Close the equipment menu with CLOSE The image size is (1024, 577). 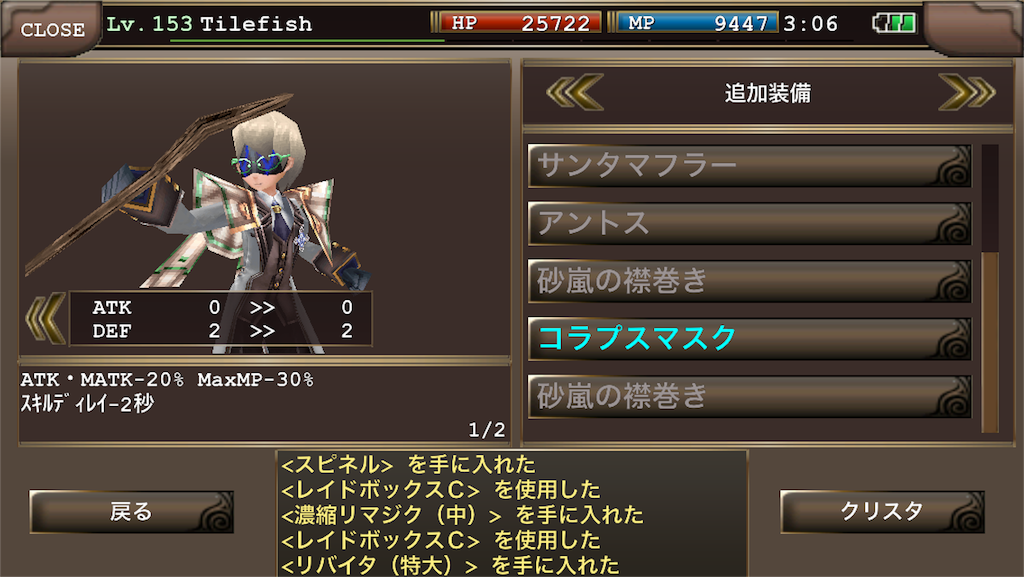52,29
